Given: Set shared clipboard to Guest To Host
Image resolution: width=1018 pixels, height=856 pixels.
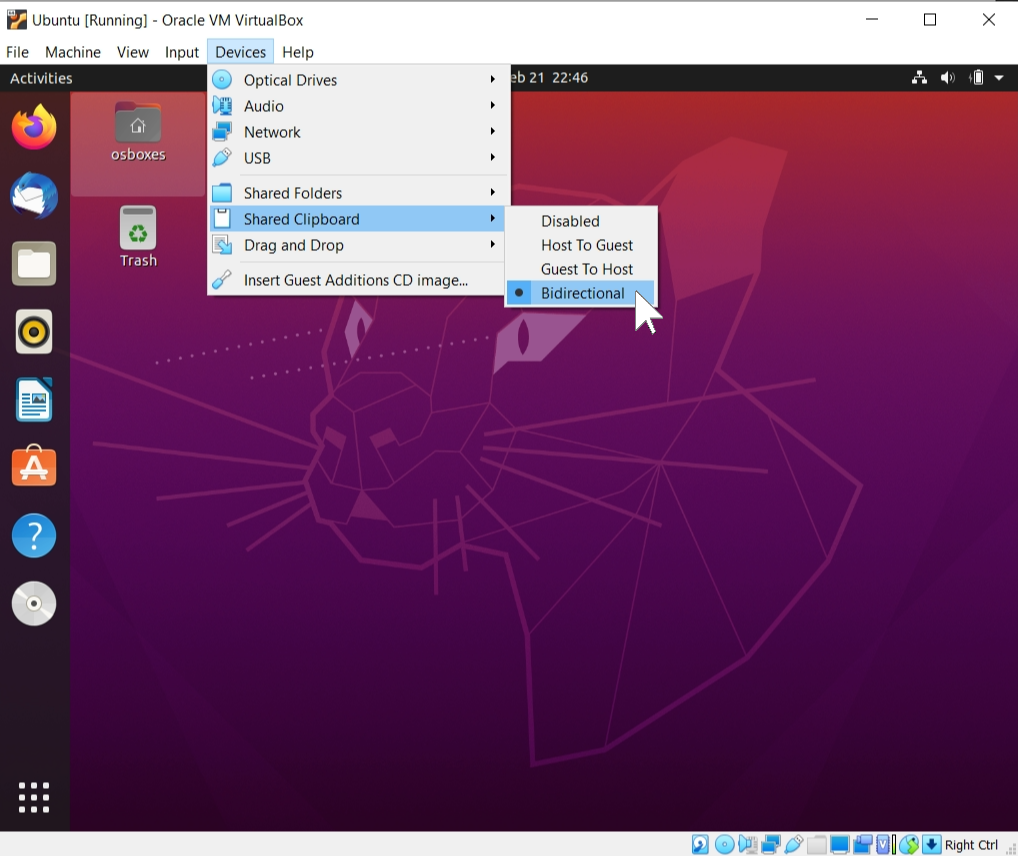Looking at the screenshot, I should 582,269.
